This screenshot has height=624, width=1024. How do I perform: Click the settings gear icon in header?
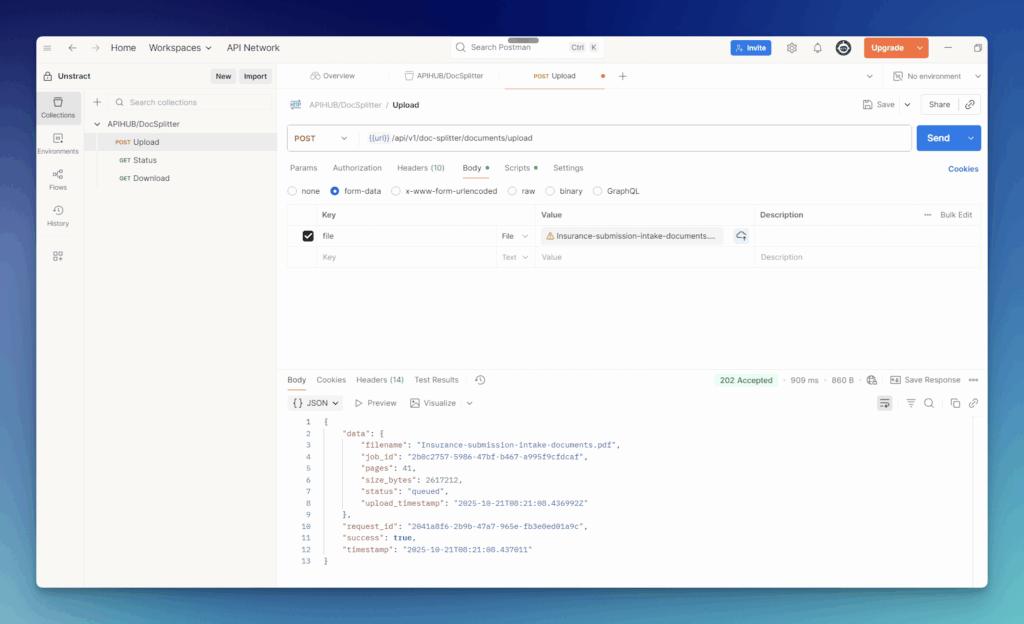pyautogui.click(x=792, y=48)
